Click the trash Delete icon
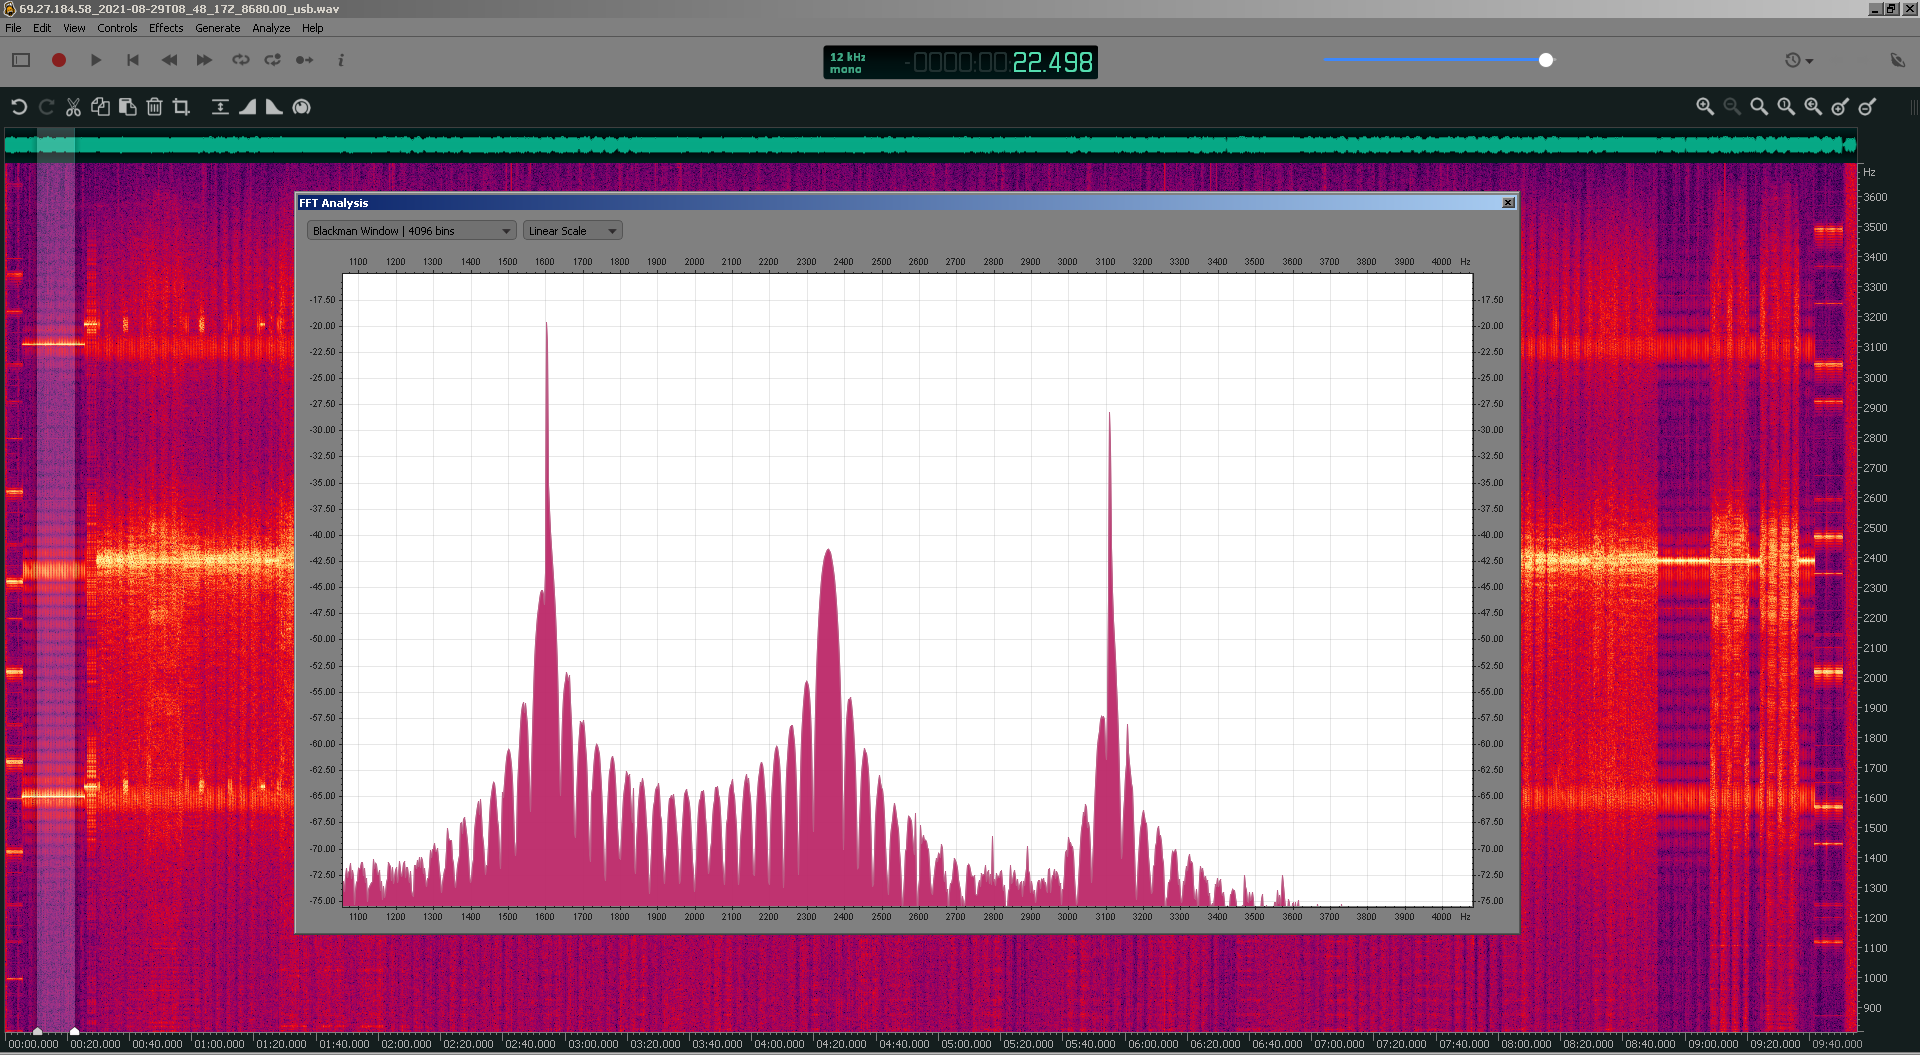Screen dimensions: 1920x1055 [154, 107]
